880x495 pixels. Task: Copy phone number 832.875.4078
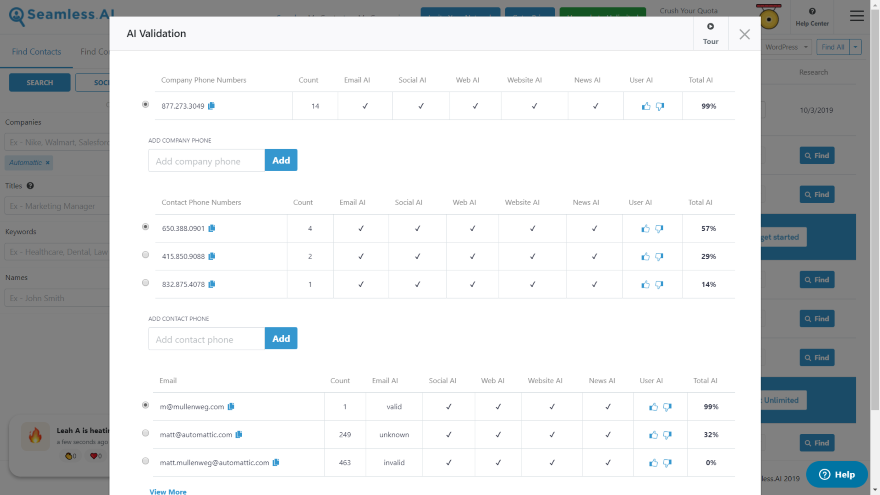click(x=212, y=284)
